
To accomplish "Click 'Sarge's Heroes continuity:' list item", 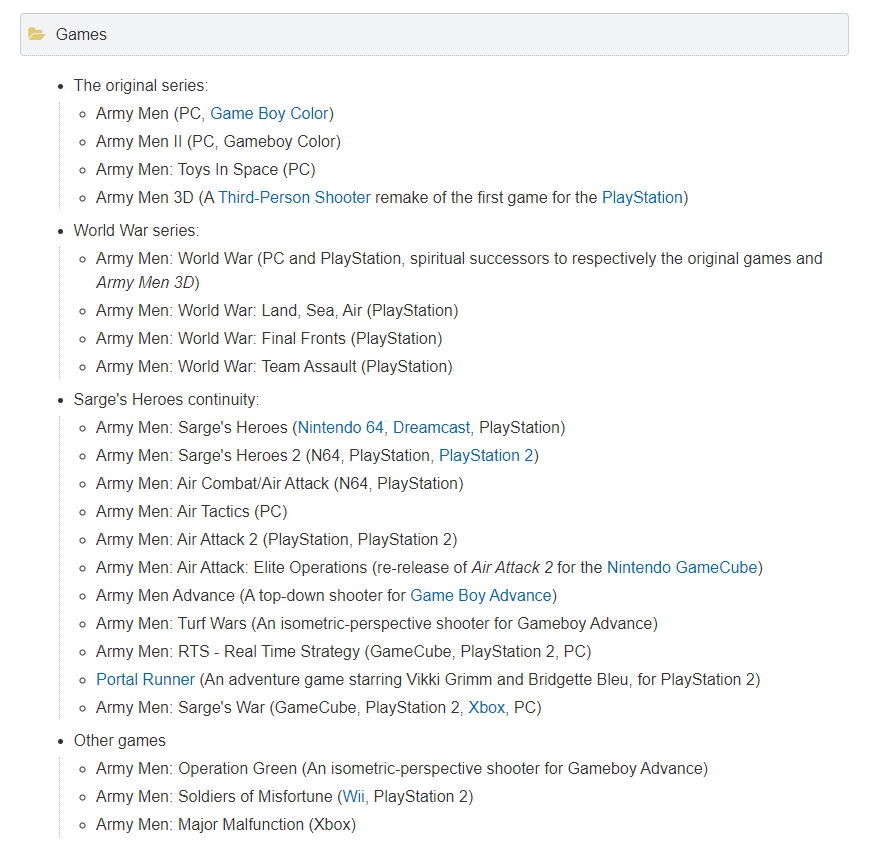I will 166,400.
